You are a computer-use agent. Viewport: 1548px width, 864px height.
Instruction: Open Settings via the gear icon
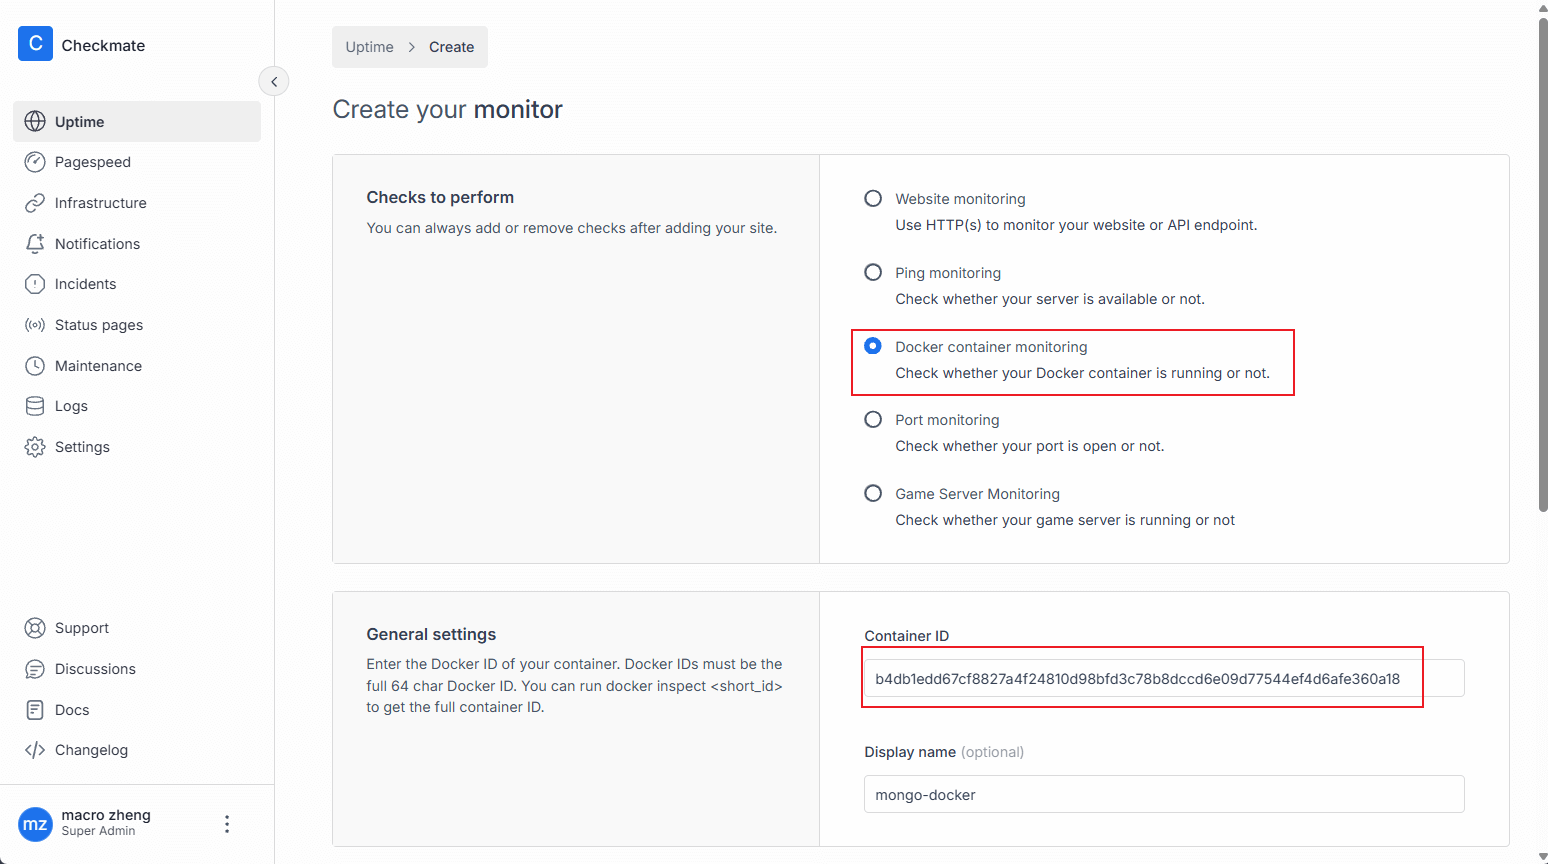point(35,447)
